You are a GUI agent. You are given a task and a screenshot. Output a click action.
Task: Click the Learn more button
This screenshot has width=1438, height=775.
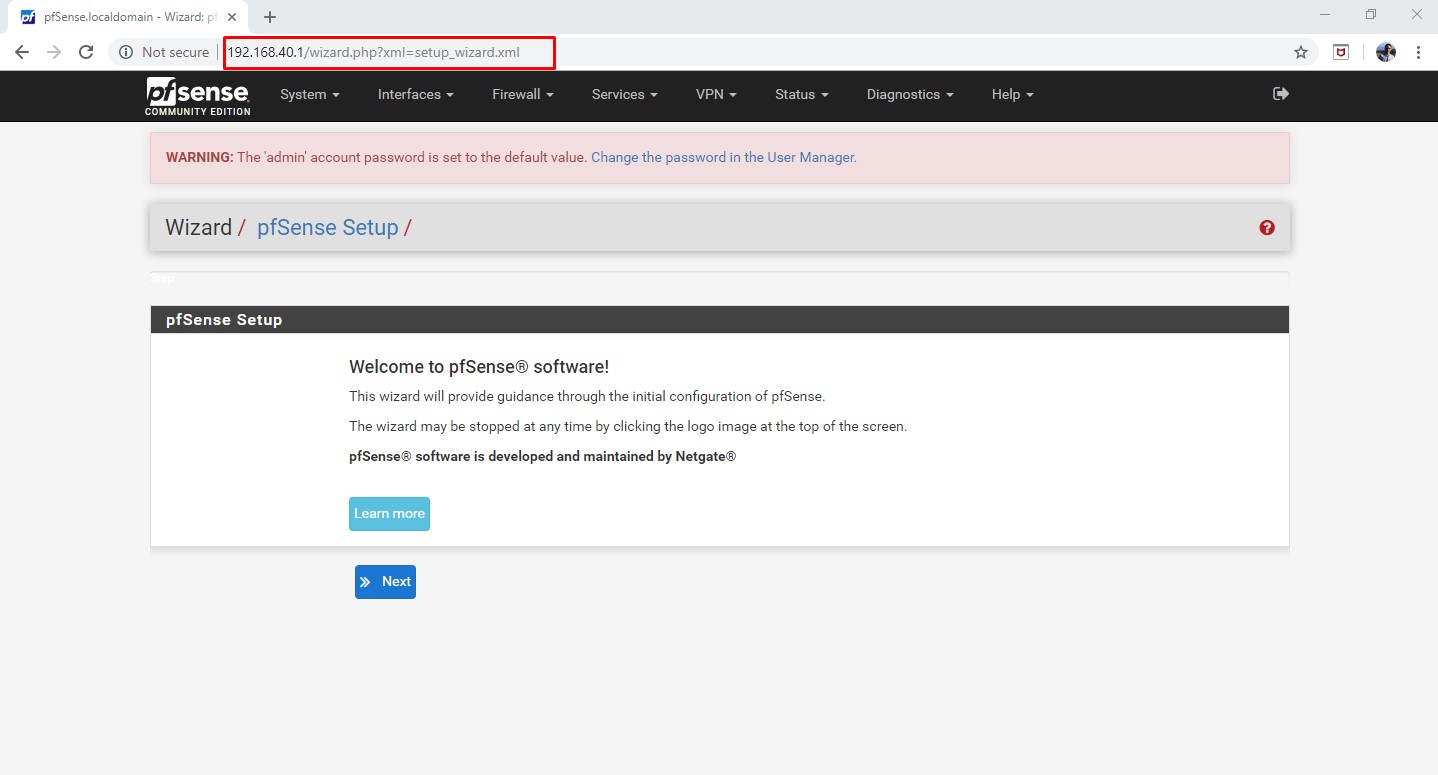click(x=389, y=514)
